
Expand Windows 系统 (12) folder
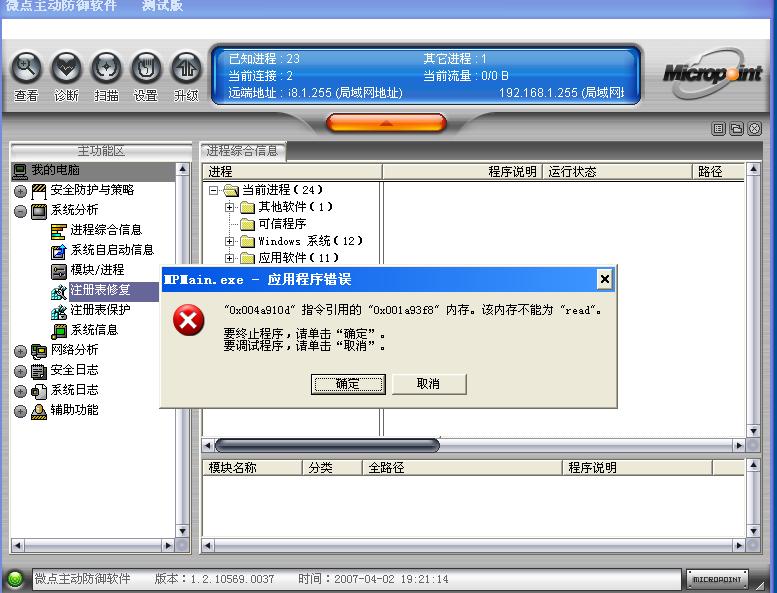(x=229, y=241)
